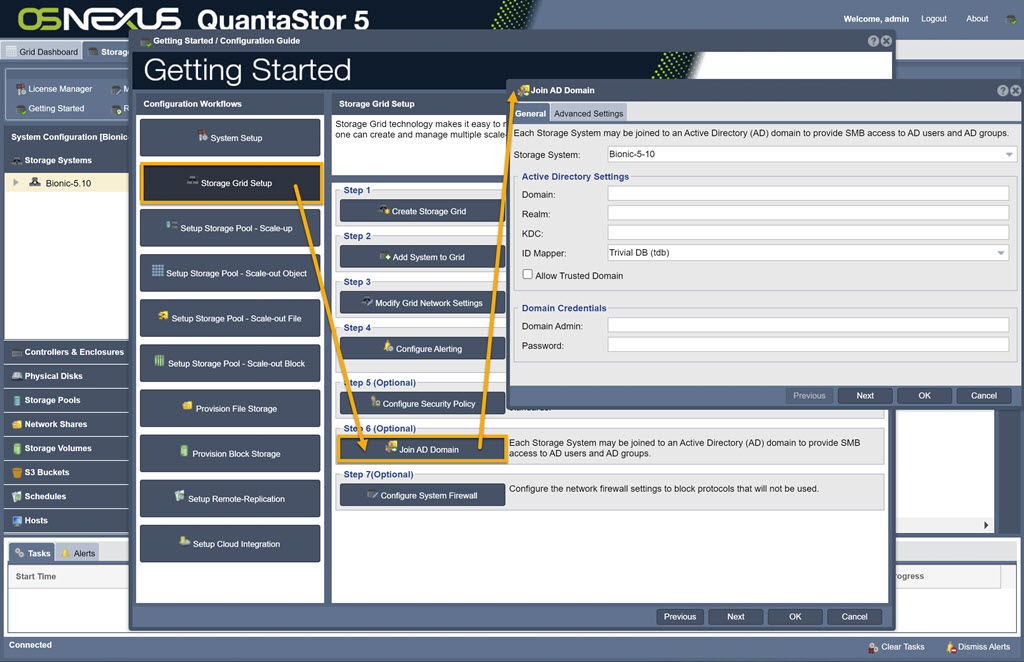Open Setup Storage Pool - Scale-out Block workflow
Screen dimensions: 1024x662
230,363
